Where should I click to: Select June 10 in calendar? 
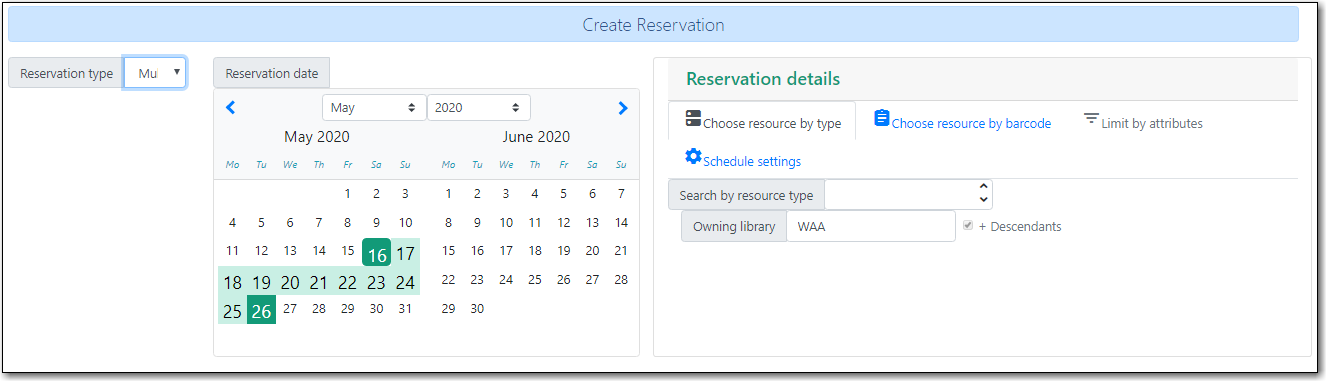(x=506, y=223)
